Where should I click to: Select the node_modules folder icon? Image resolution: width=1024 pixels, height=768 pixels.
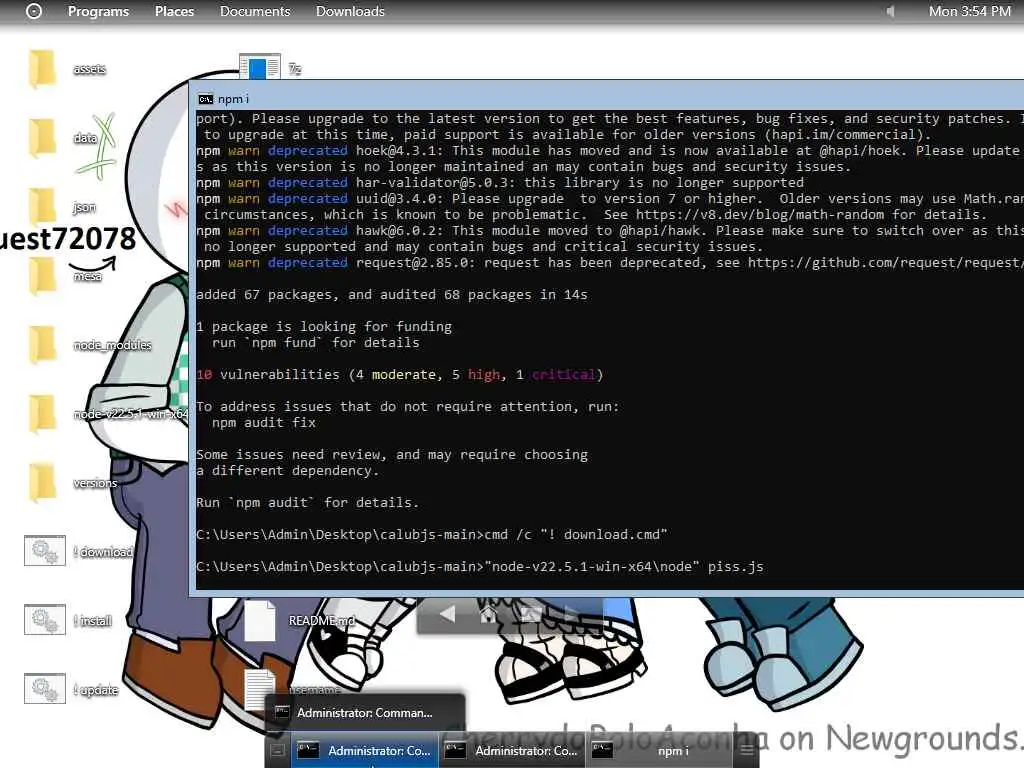click(42, 345)
